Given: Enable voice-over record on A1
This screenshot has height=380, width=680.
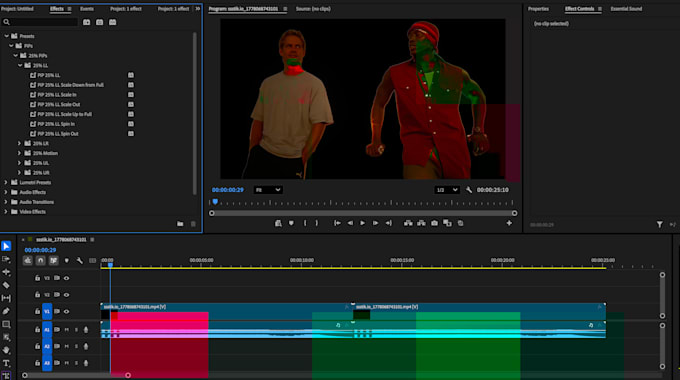Looking at the screenshot, I should click(86, 330).
